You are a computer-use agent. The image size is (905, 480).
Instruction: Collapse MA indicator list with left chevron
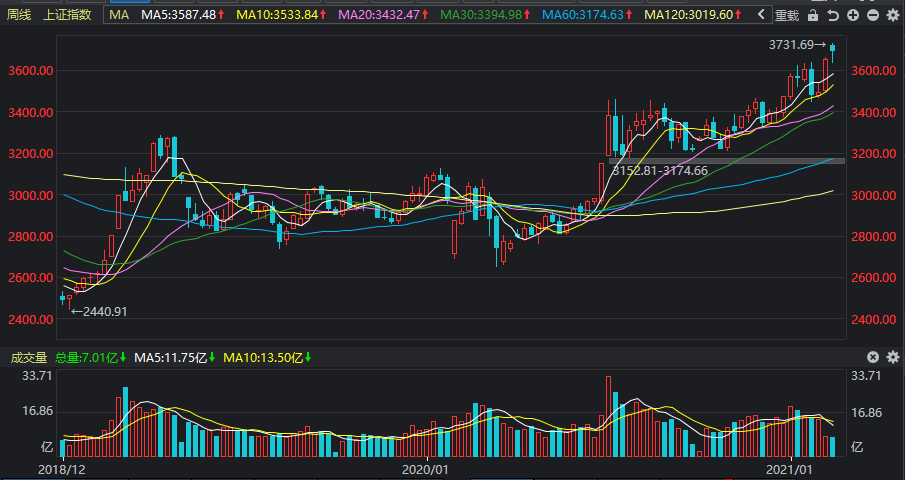(762, 15)
